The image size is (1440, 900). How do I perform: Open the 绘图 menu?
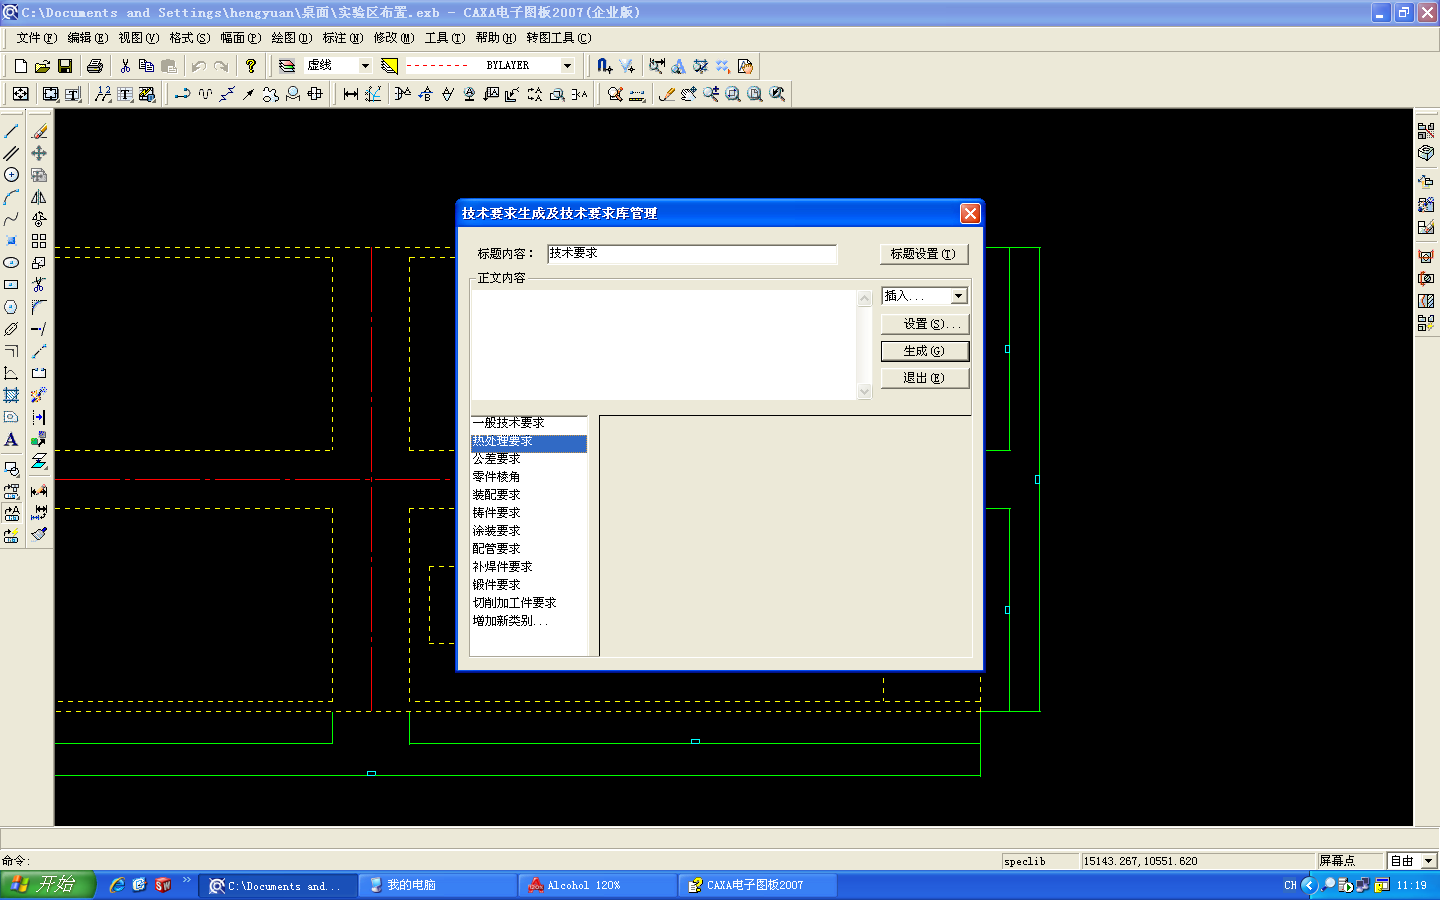[291, 38]
